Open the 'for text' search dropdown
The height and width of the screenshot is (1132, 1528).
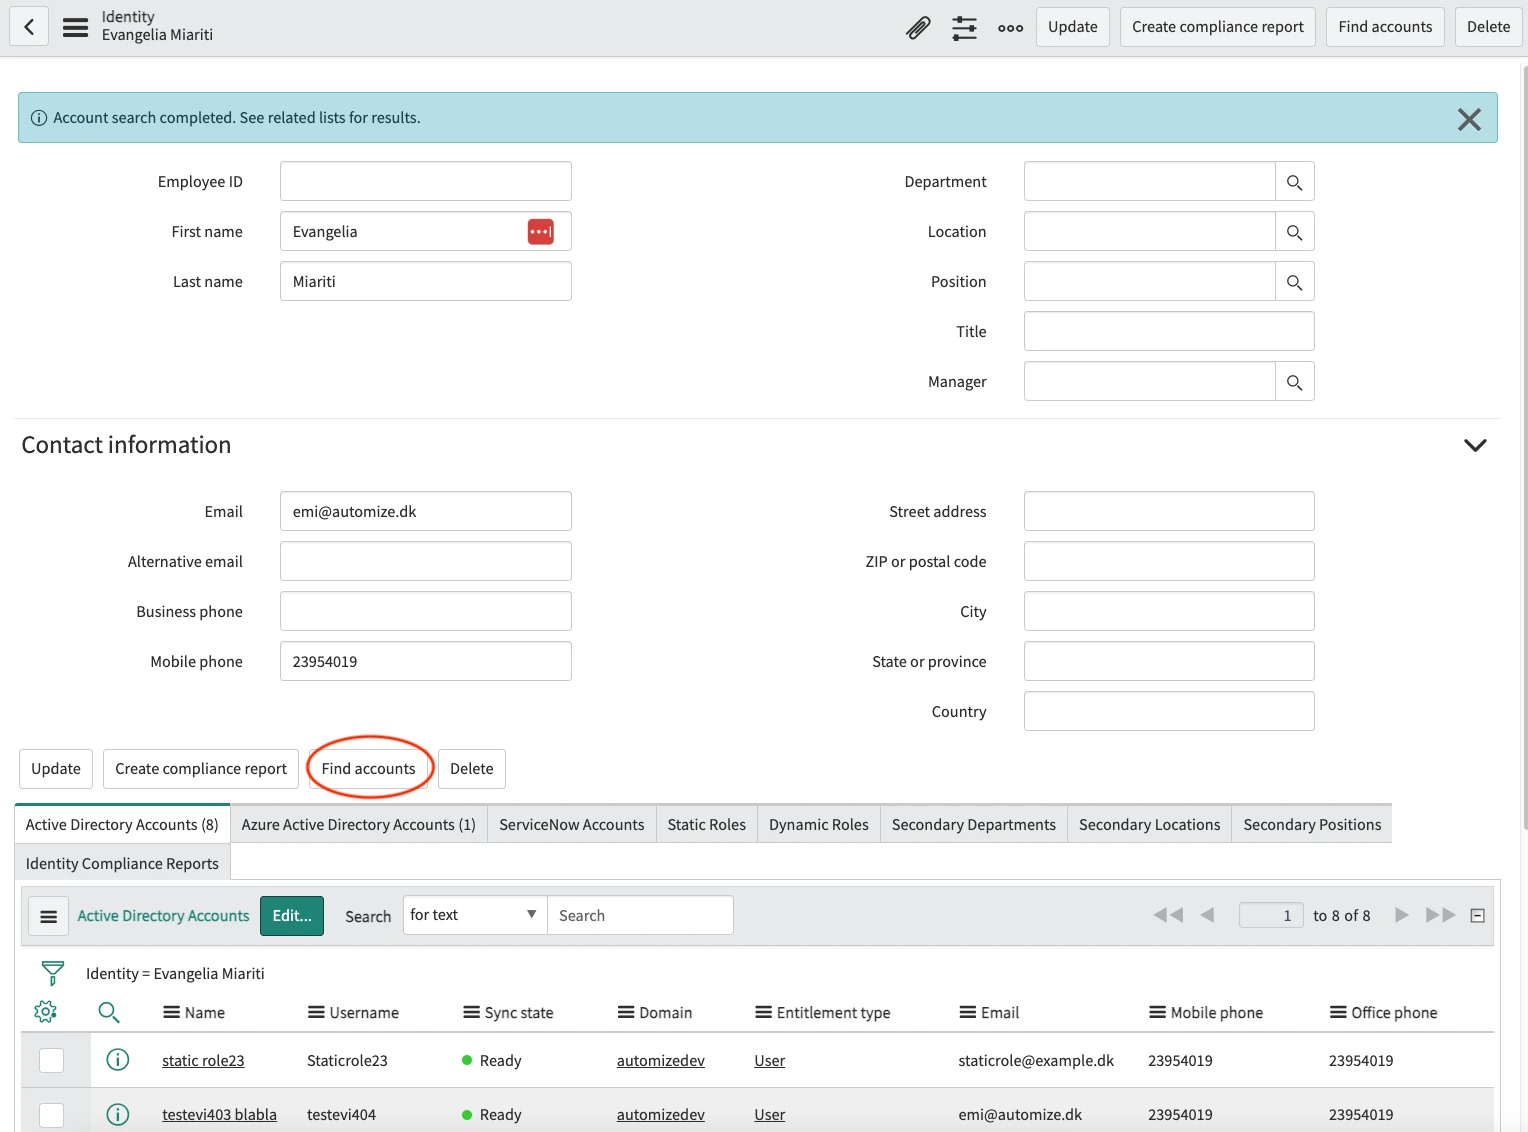474,915
